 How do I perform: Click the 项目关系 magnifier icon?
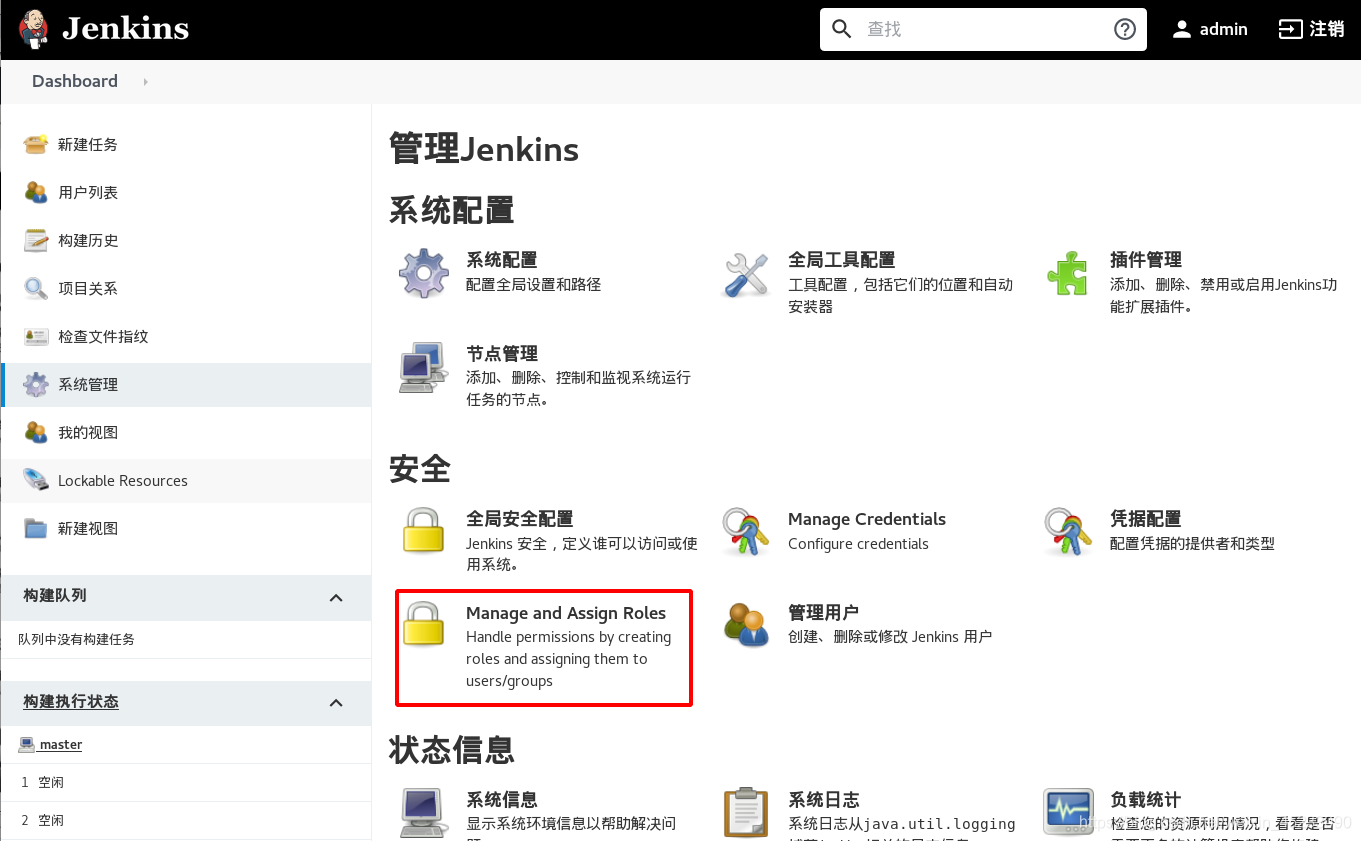coord(36,288)
